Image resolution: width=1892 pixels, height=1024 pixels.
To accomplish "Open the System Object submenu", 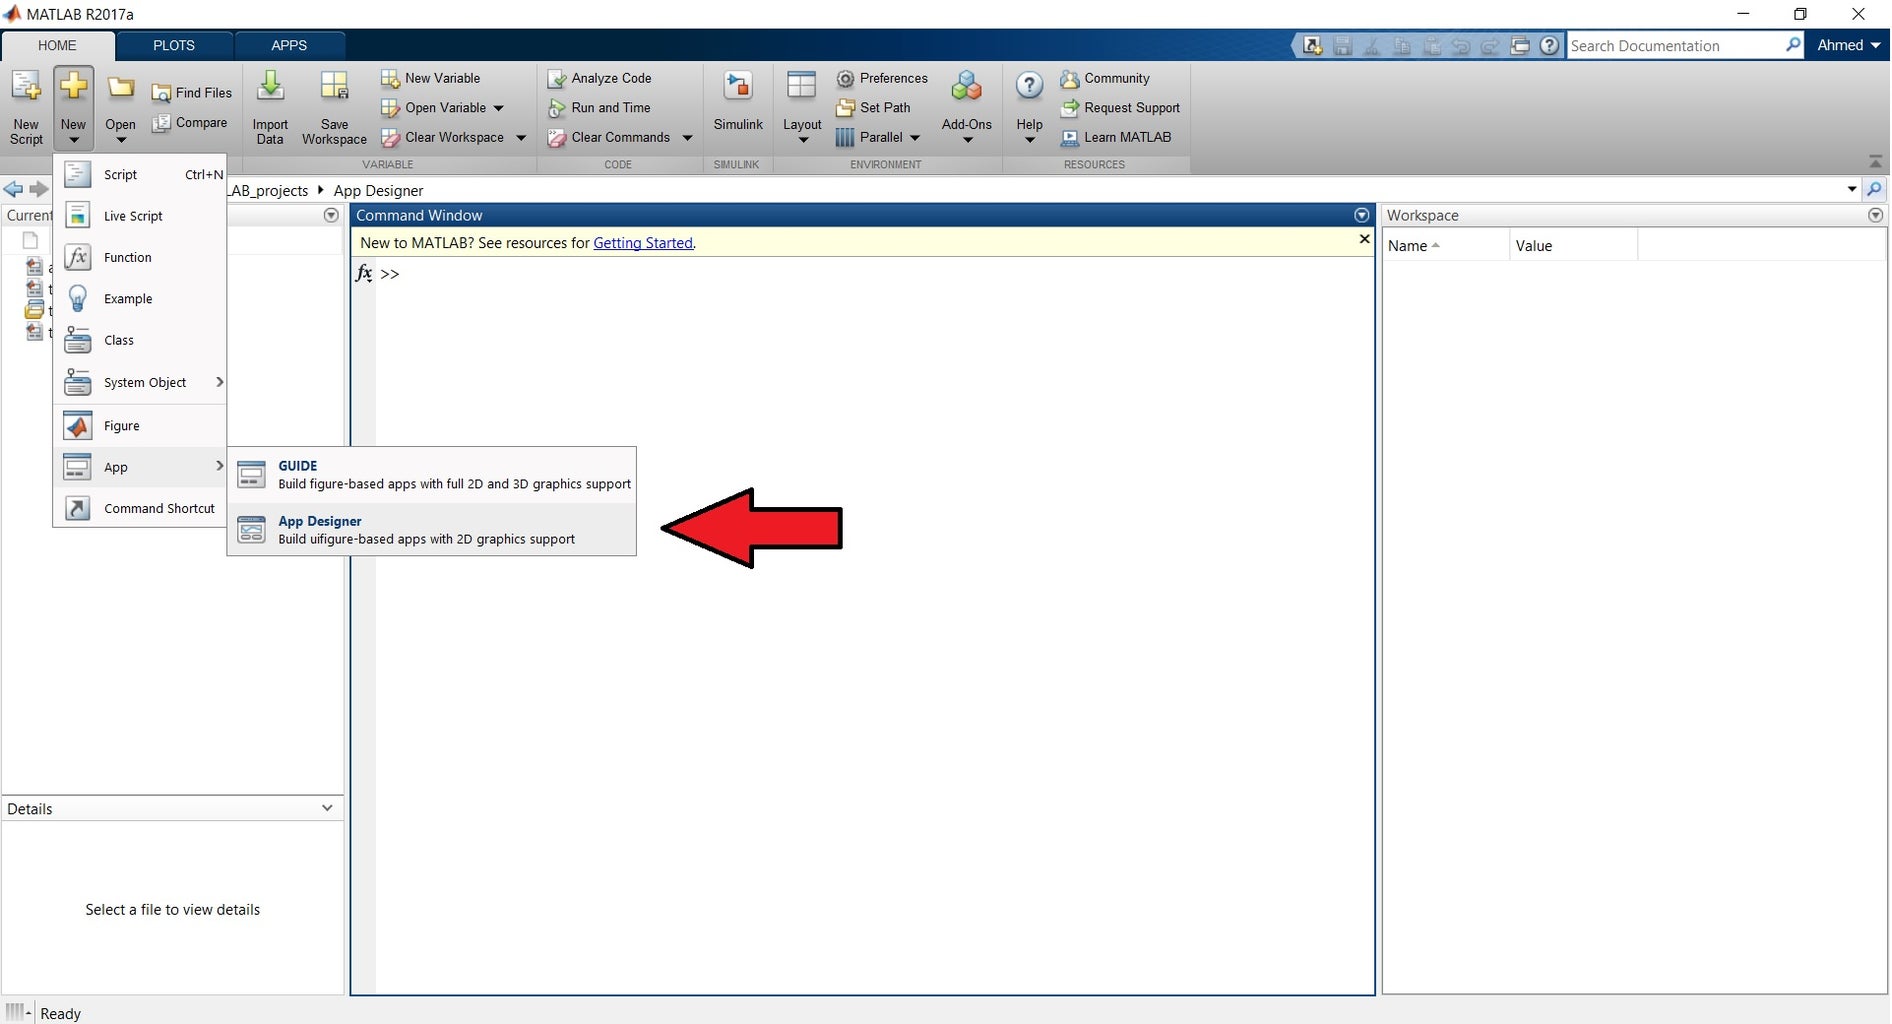I will tap(146, 382).
